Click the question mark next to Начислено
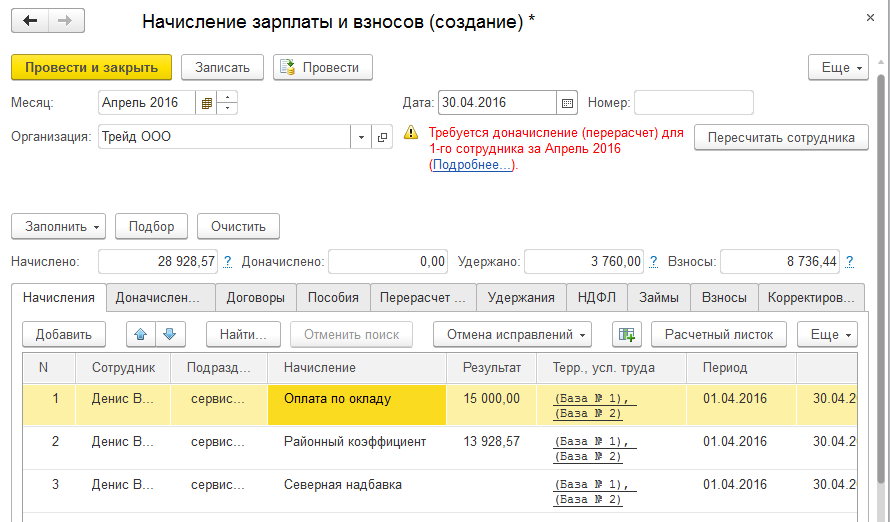Screen dimensions: 890x522 coord(227,262)
